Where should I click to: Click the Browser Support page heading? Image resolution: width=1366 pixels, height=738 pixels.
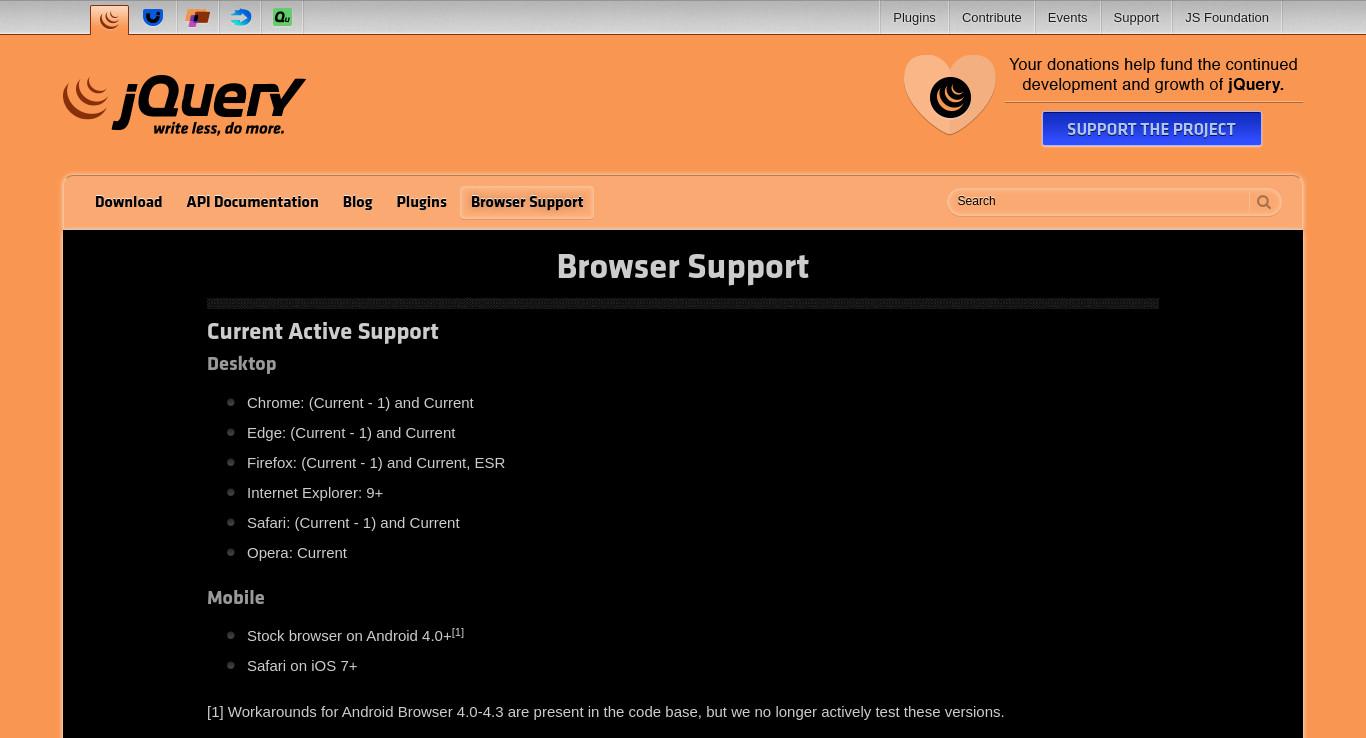click(683, 267)
